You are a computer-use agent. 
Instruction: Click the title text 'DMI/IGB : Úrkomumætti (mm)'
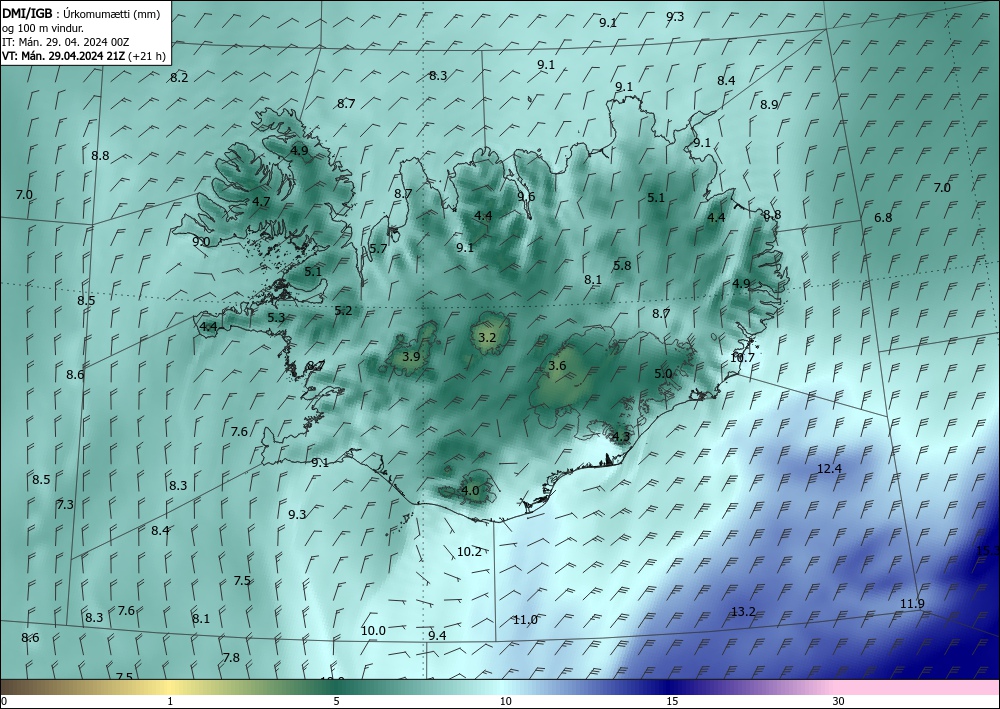(x=82, y=13)
